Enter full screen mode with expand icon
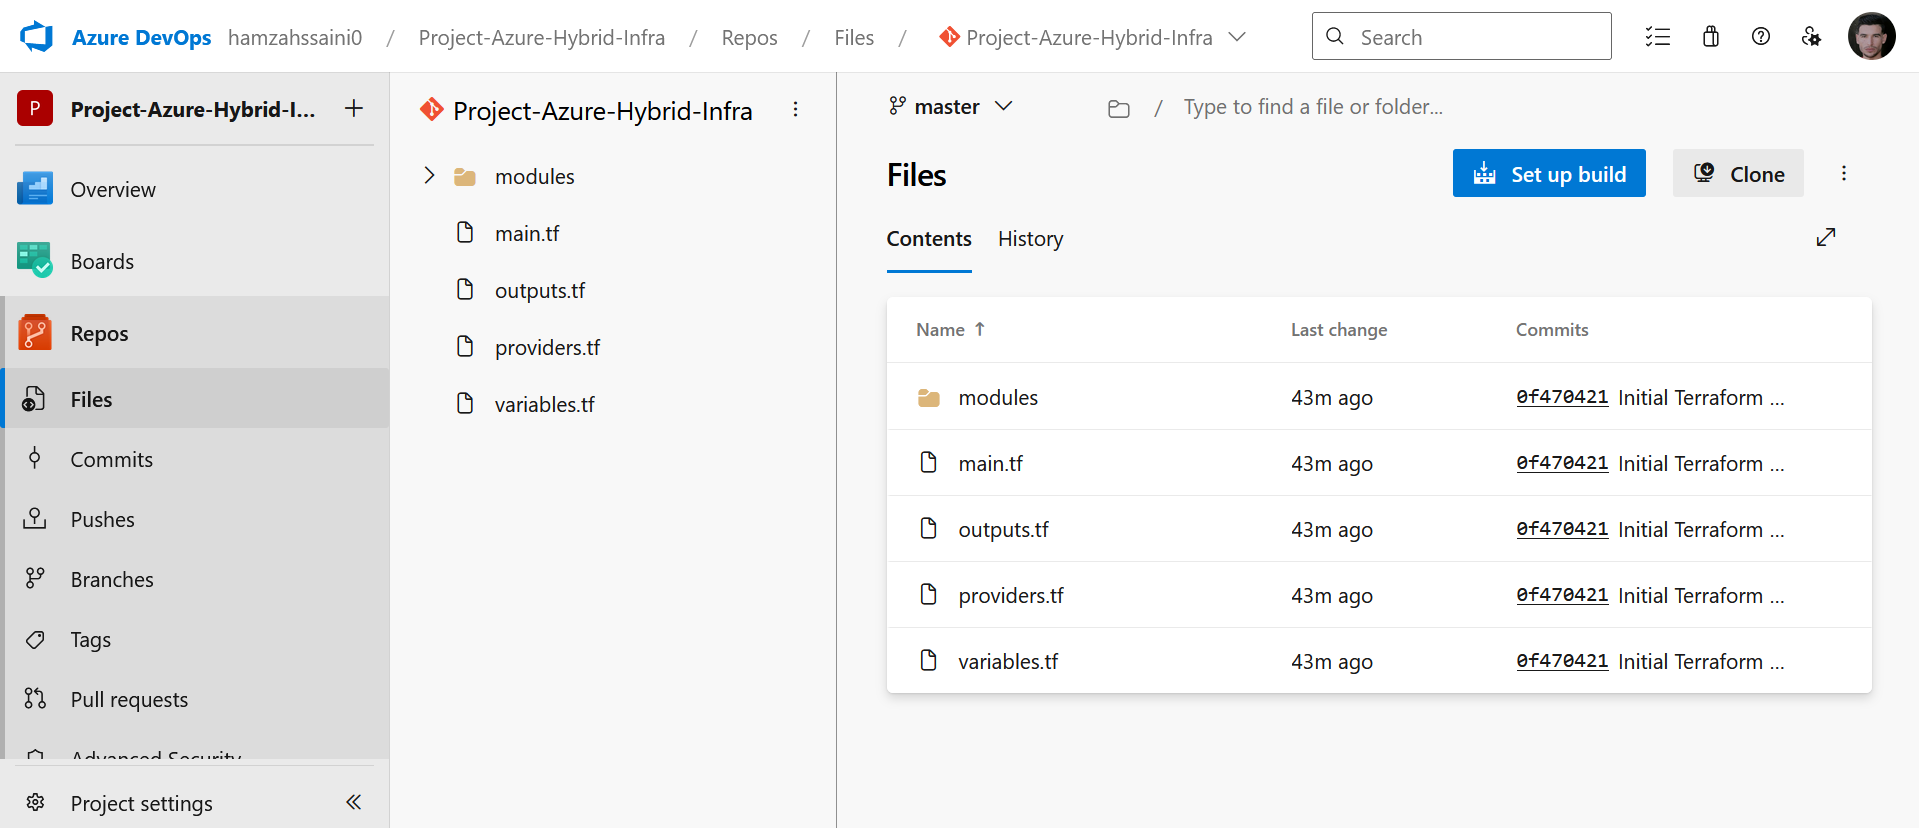The width and height of the screenshot is (1919, 828). coord(1826,237)
